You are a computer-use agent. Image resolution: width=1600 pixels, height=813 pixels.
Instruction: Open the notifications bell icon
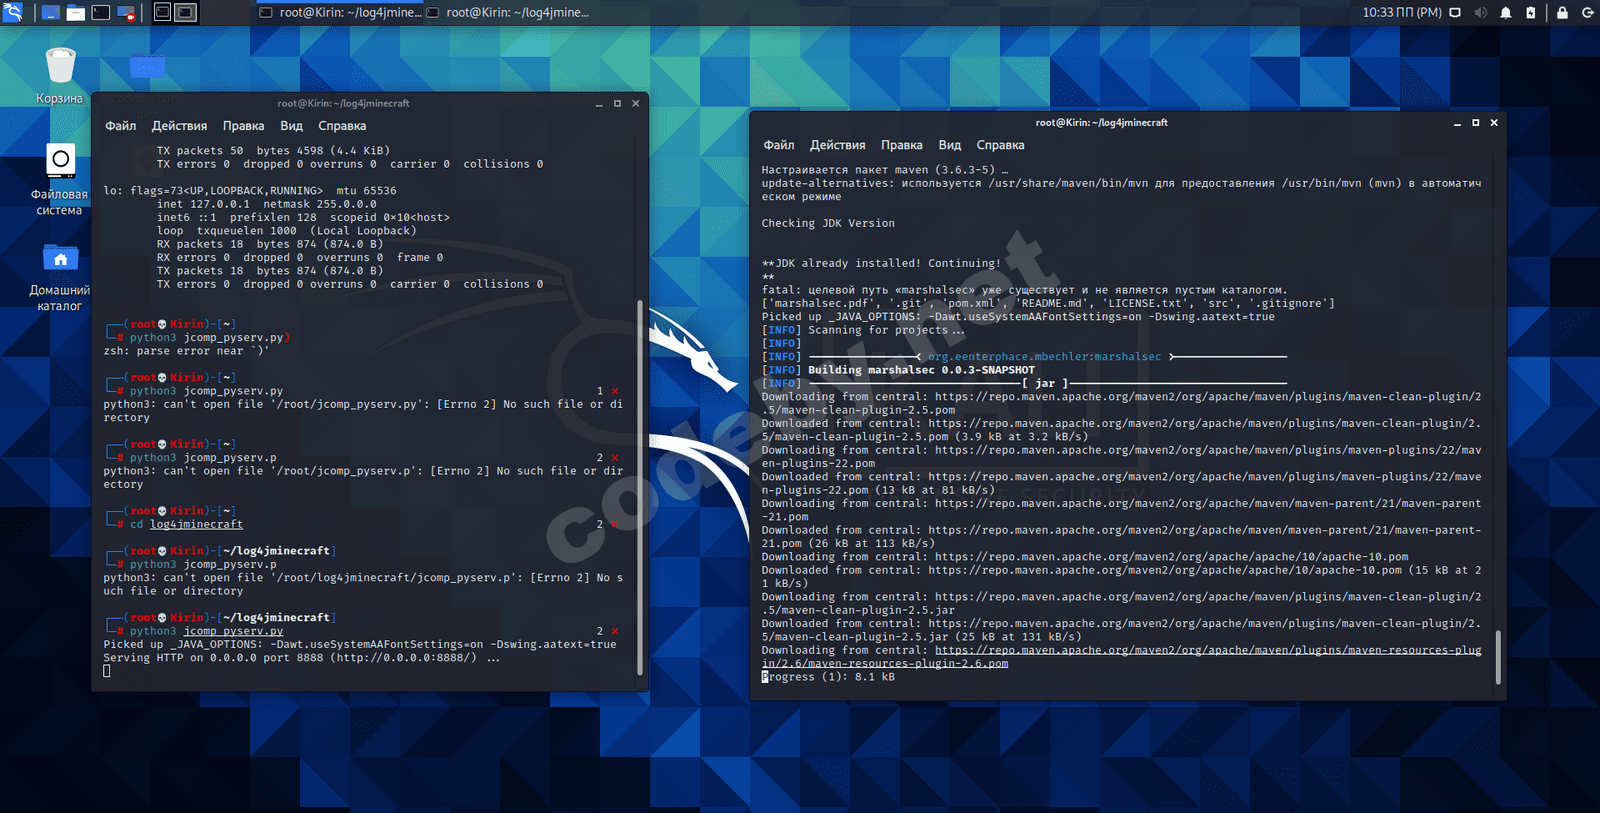pos(1505,12)
